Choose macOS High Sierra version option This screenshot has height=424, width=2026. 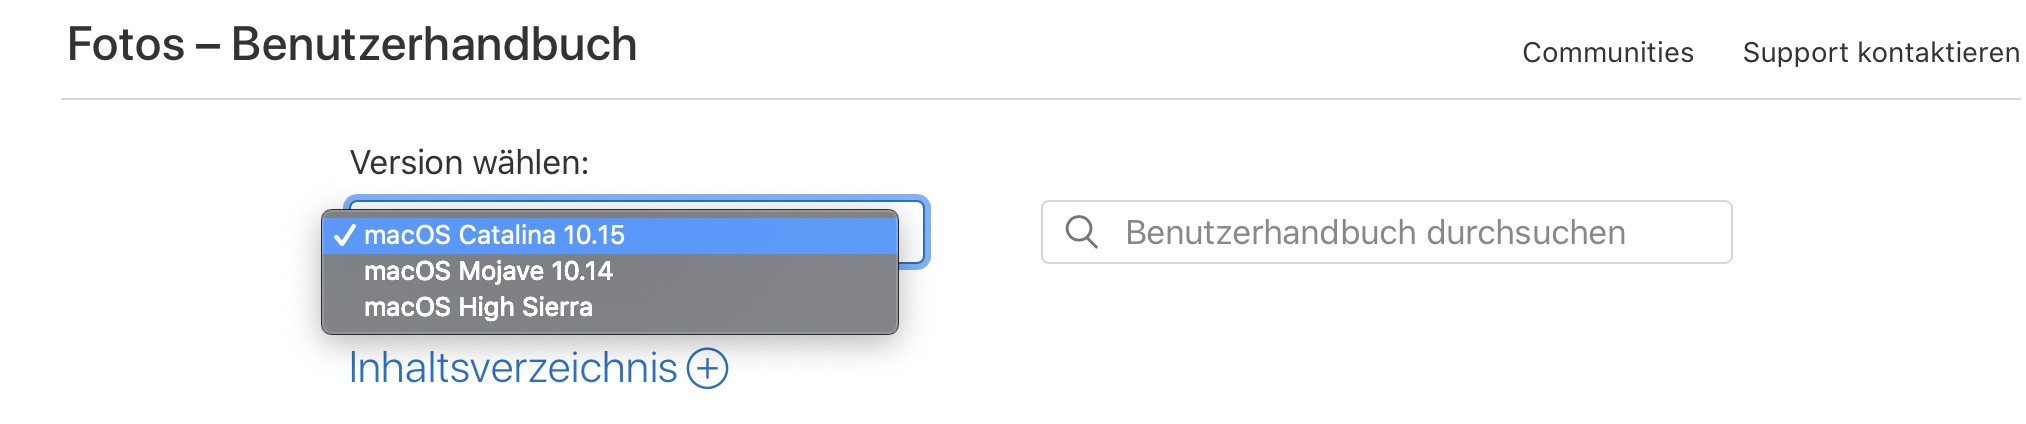pyautogui.click(x=478, y=307)
